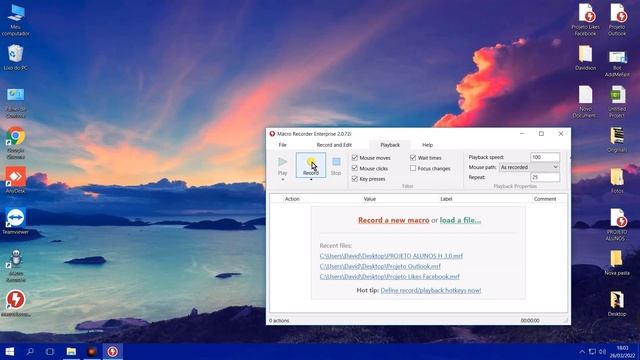The width and height of the screenshot is (640, 360).
Task: Click Macro Recorder taskbar icon
Action: point(113,351)
